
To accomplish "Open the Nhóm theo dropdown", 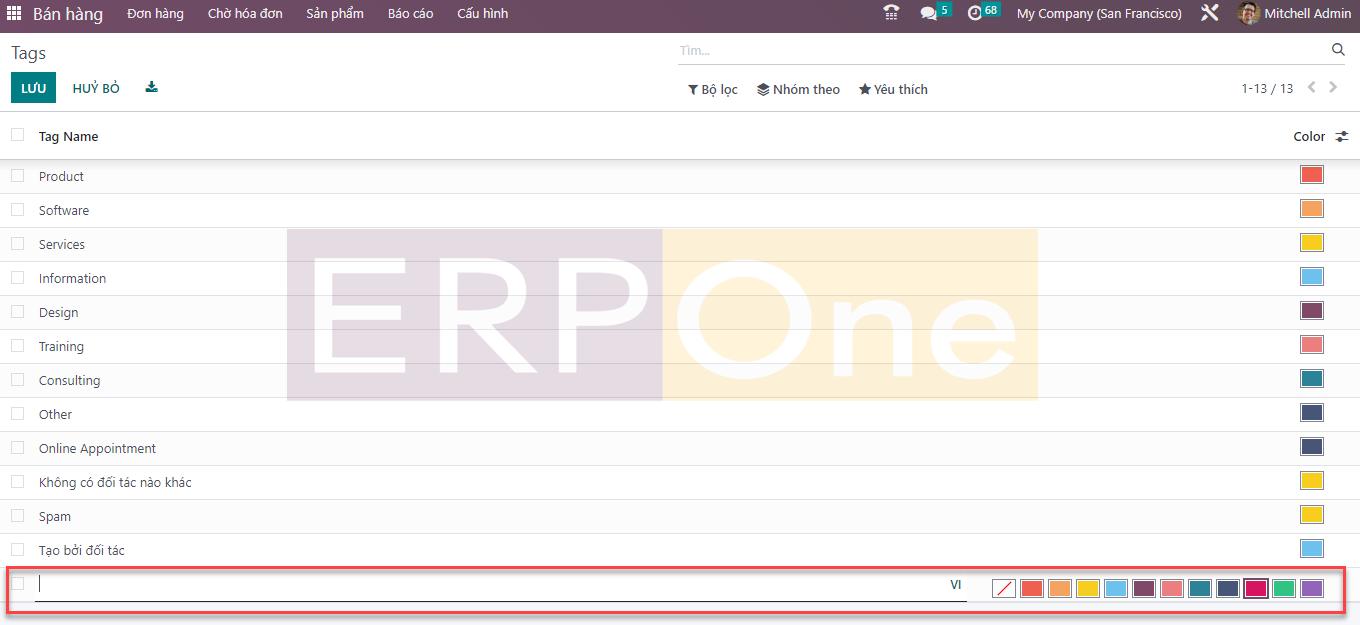I will tap(798, 89).
